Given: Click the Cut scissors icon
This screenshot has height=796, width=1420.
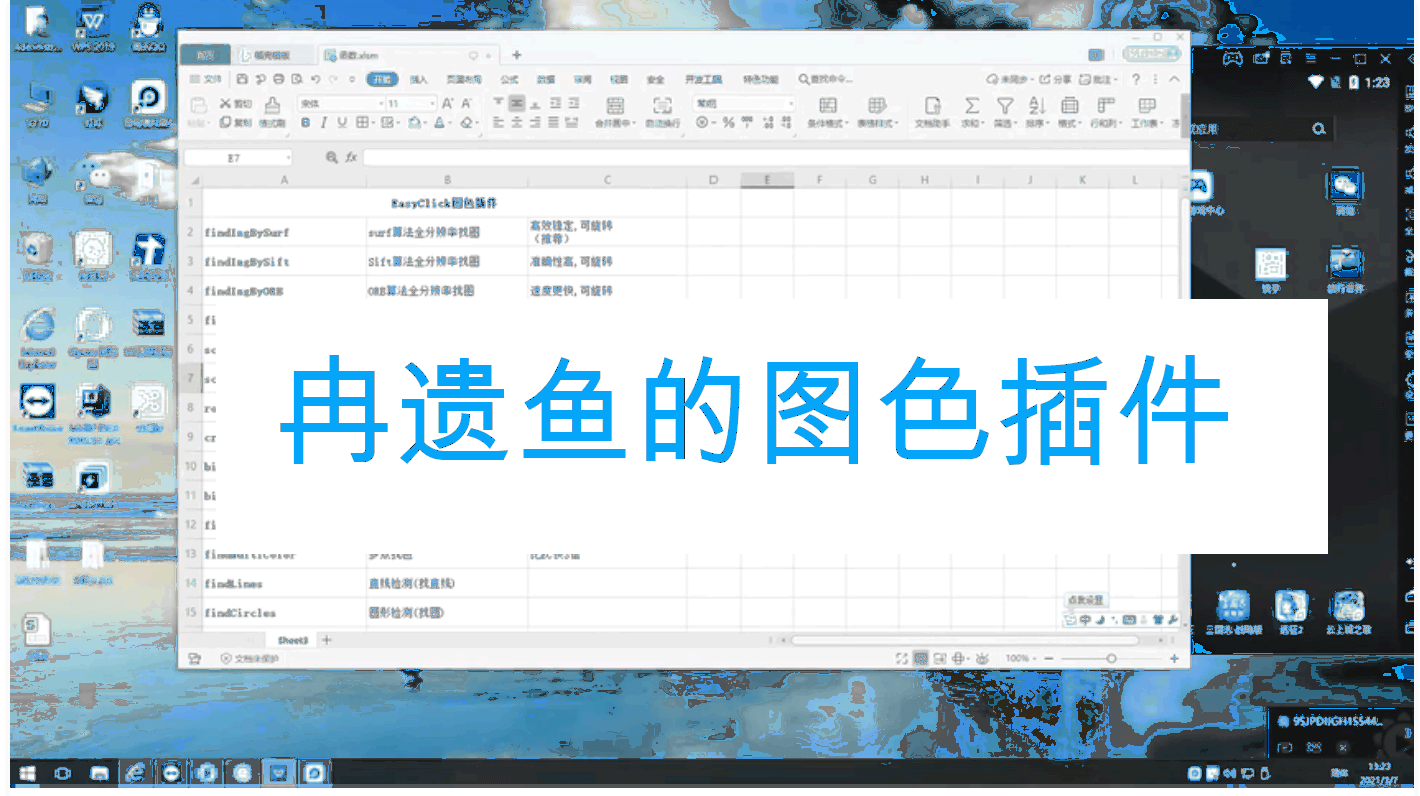Looking at the screenshot, I should point(225,103).
